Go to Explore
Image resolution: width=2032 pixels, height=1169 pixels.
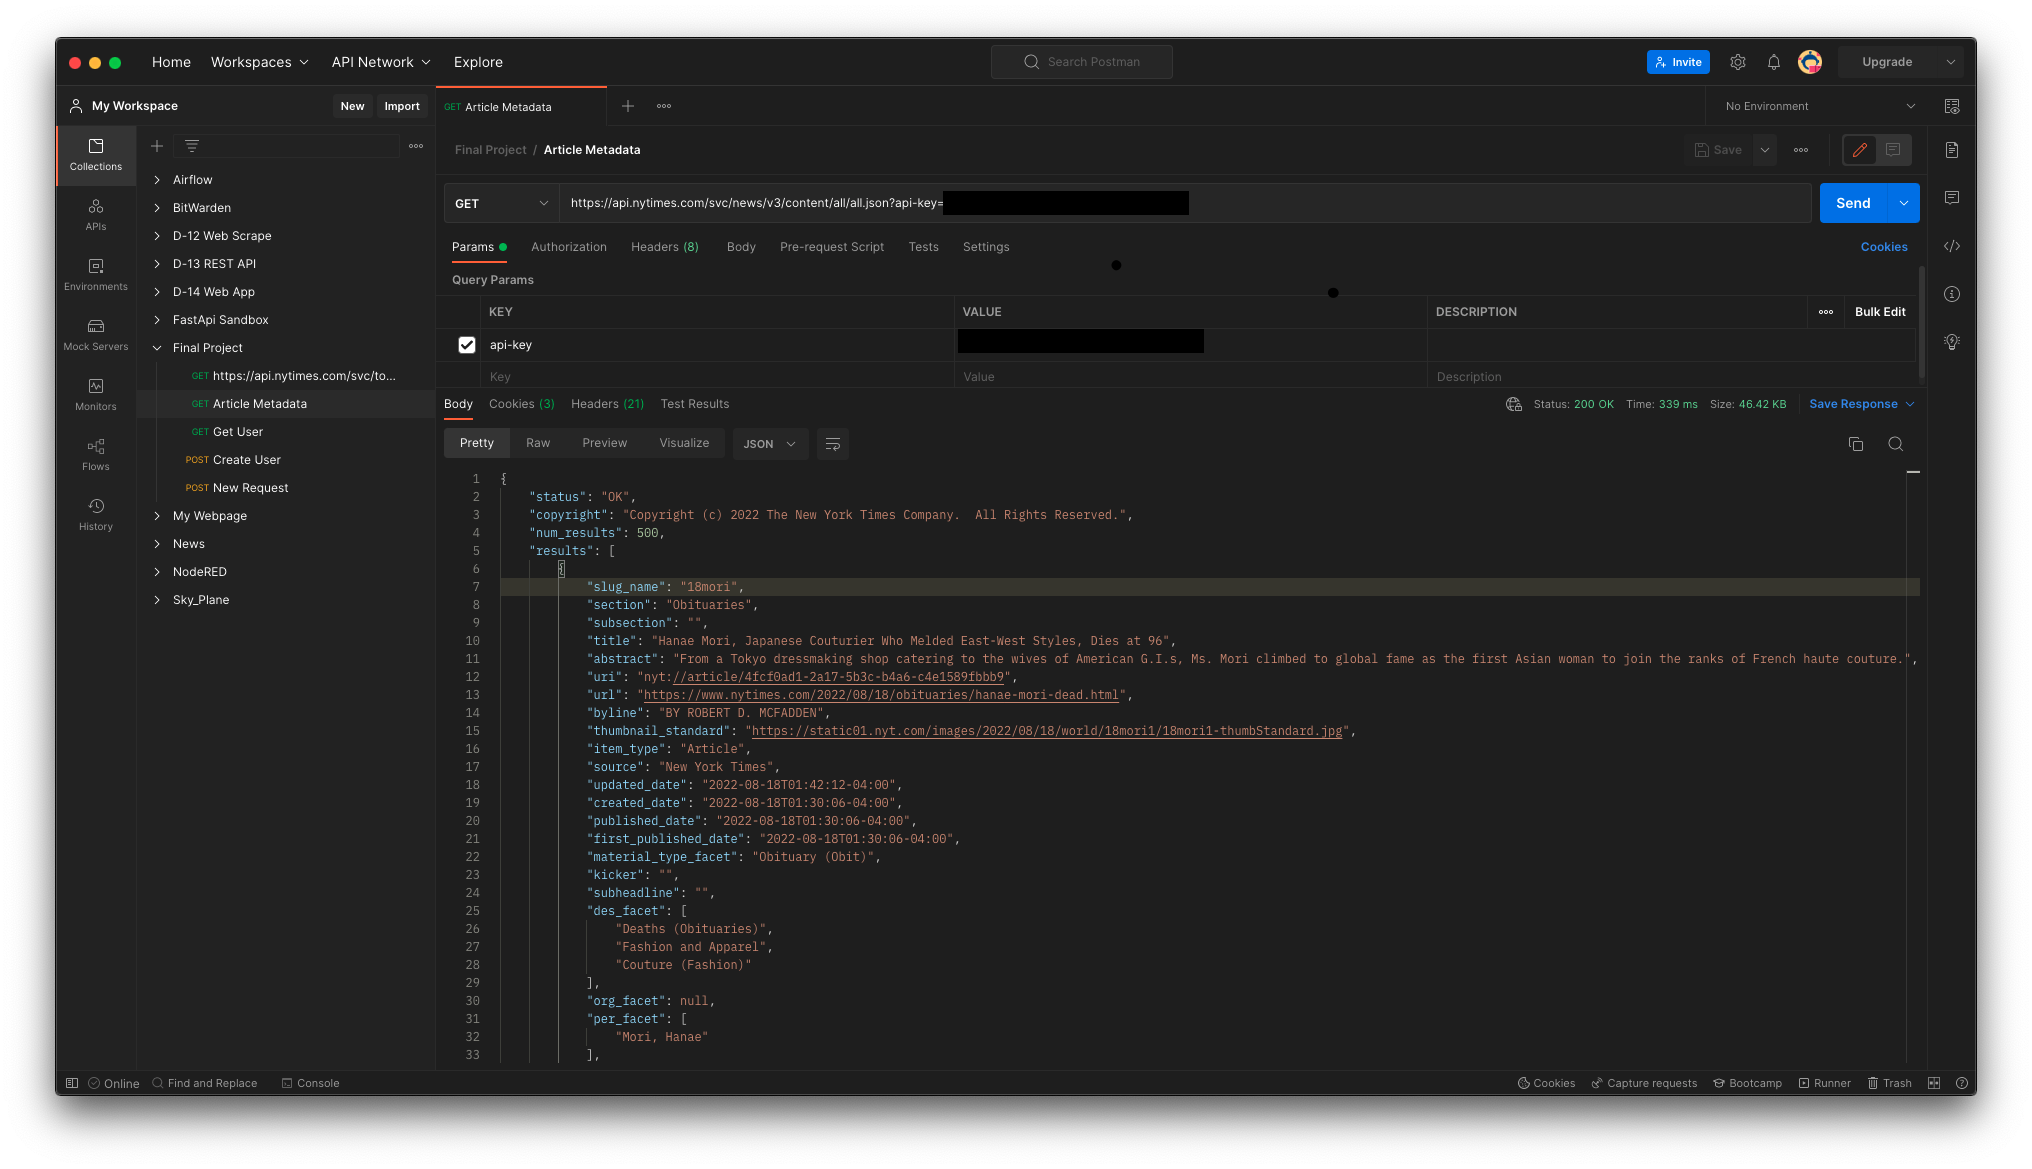click(478, 62)
